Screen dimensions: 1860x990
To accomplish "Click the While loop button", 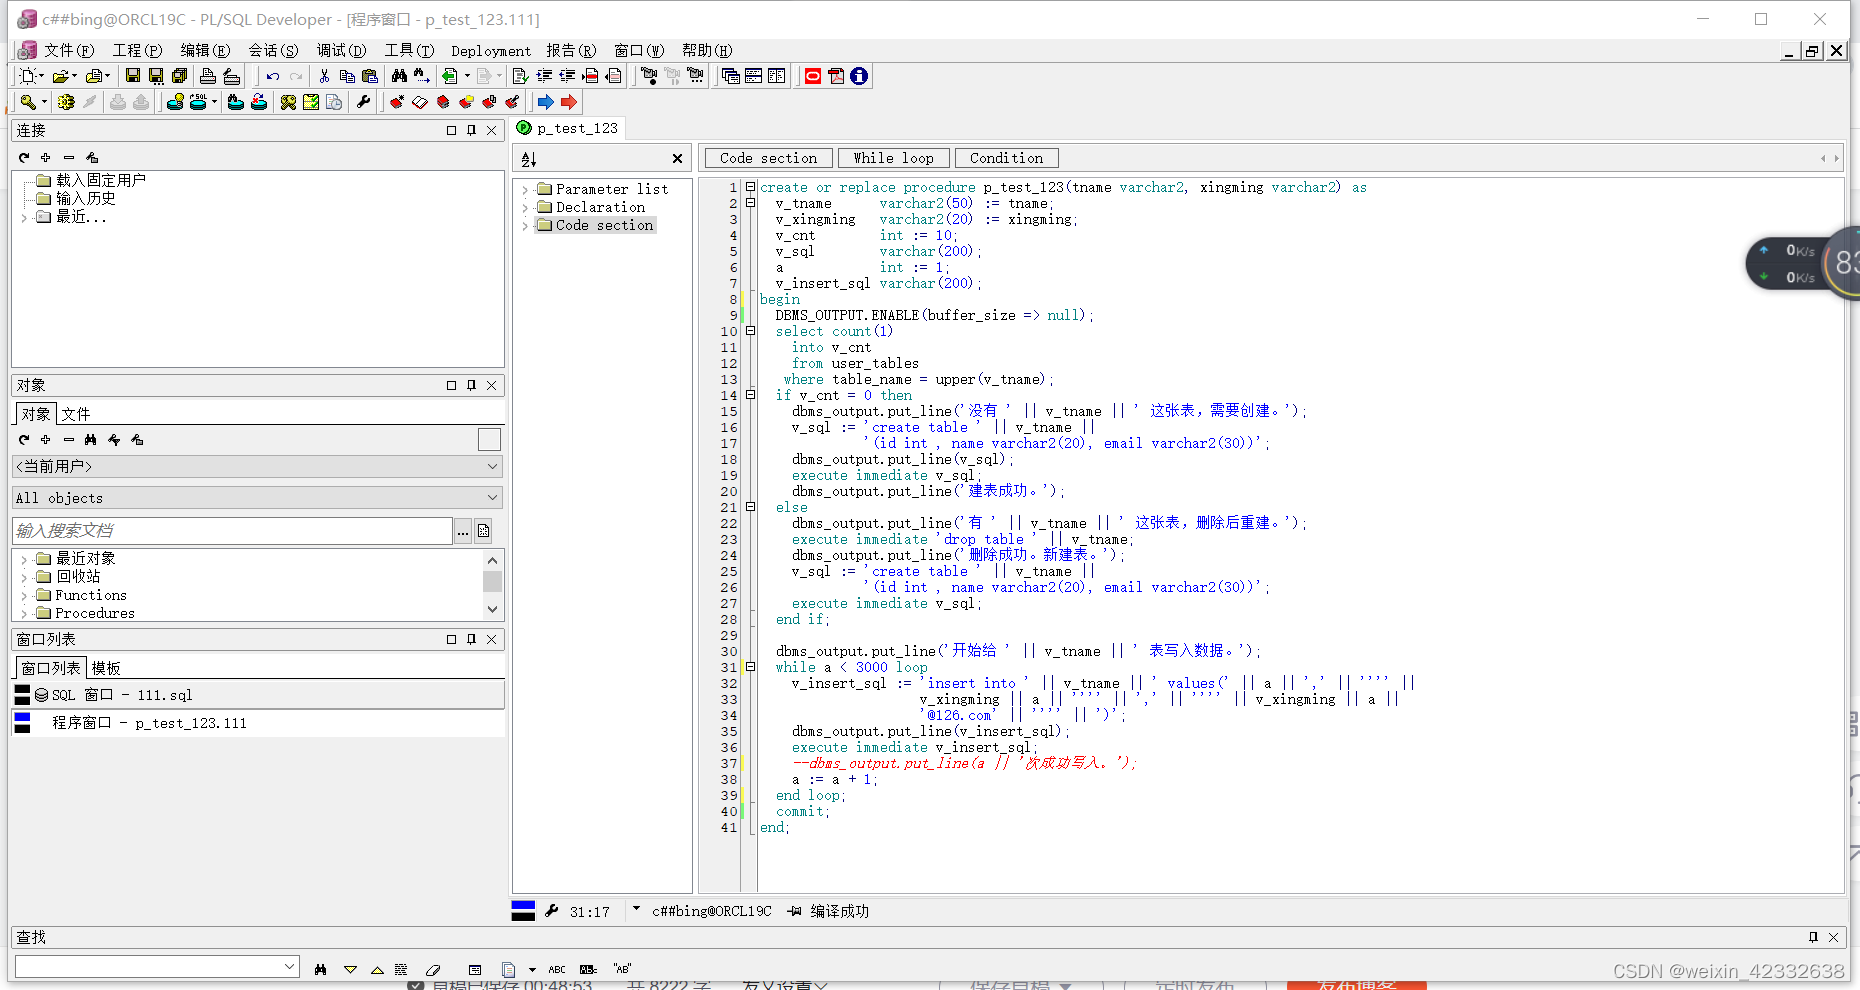I will 894,158.
